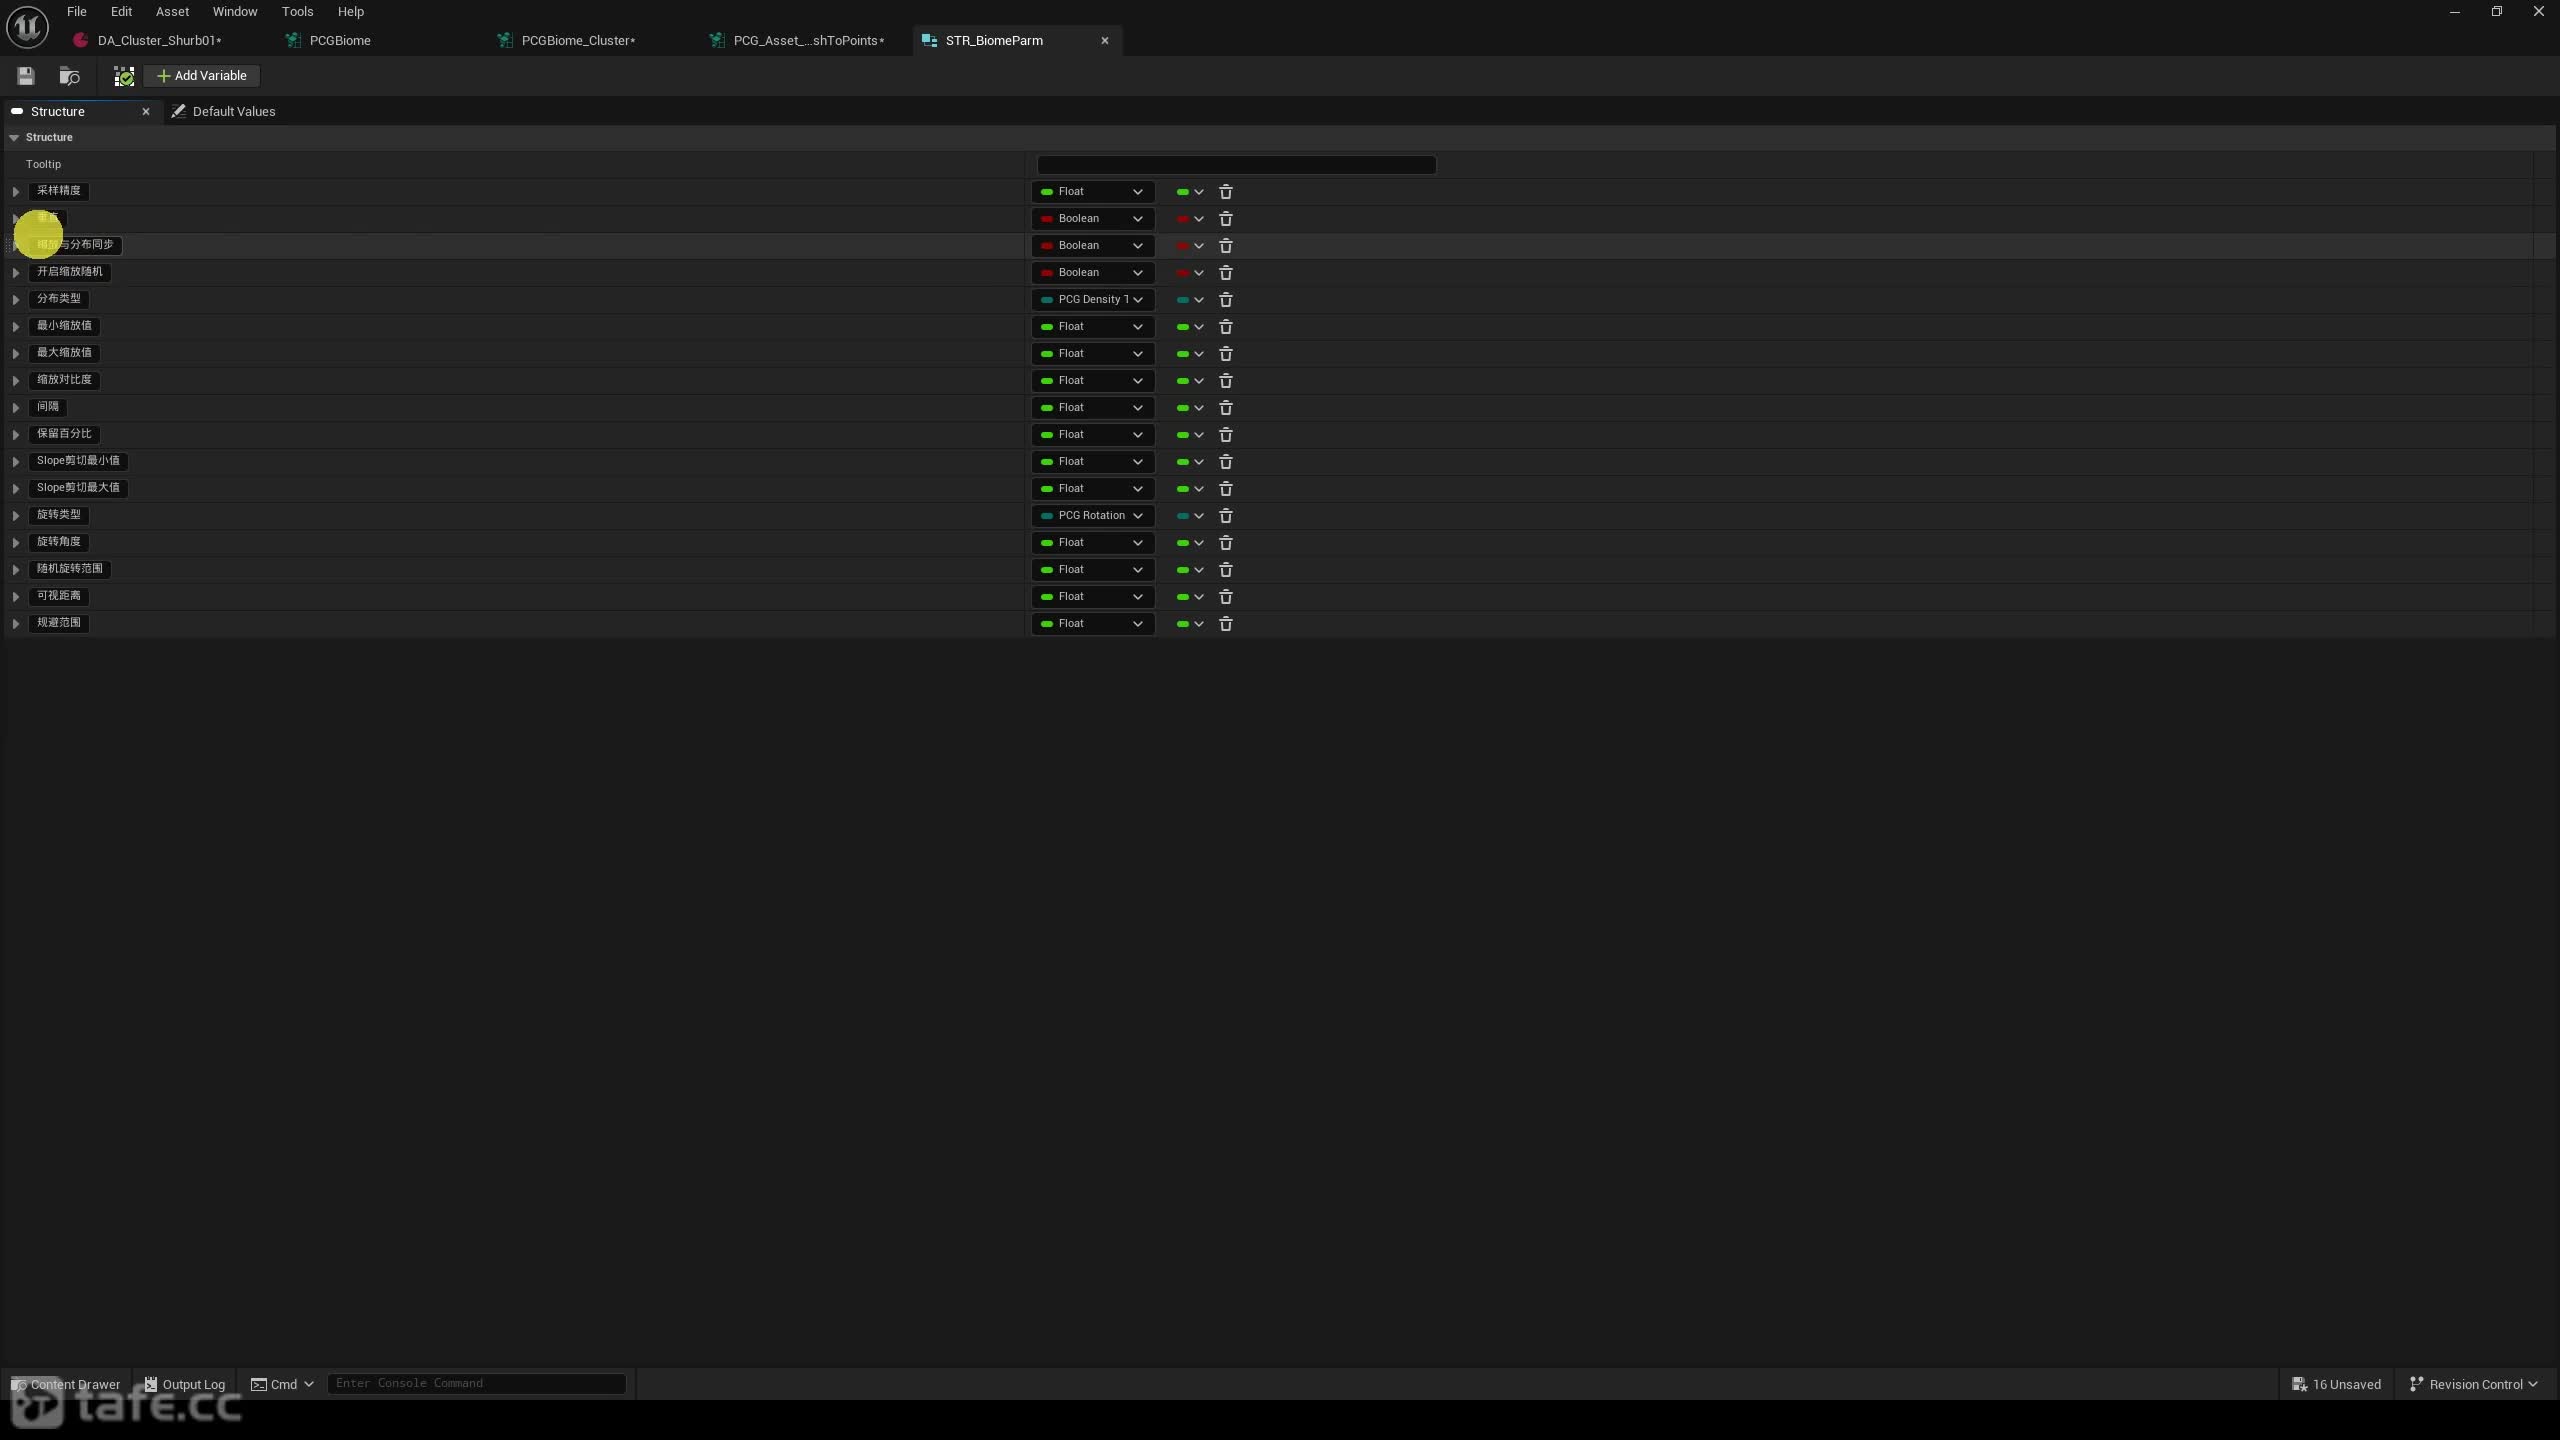Screen dimensions: 2560x1440
Task: Delete the 随机旋转范围 variable
Action: click(x=1226, y=569)
